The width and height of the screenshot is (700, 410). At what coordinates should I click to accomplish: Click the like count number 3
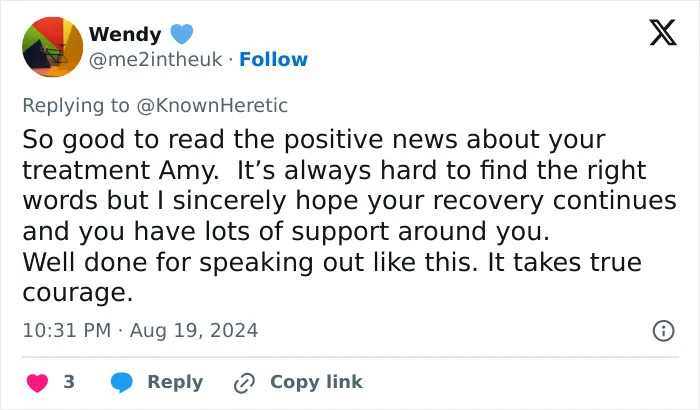tap(69, 382)
